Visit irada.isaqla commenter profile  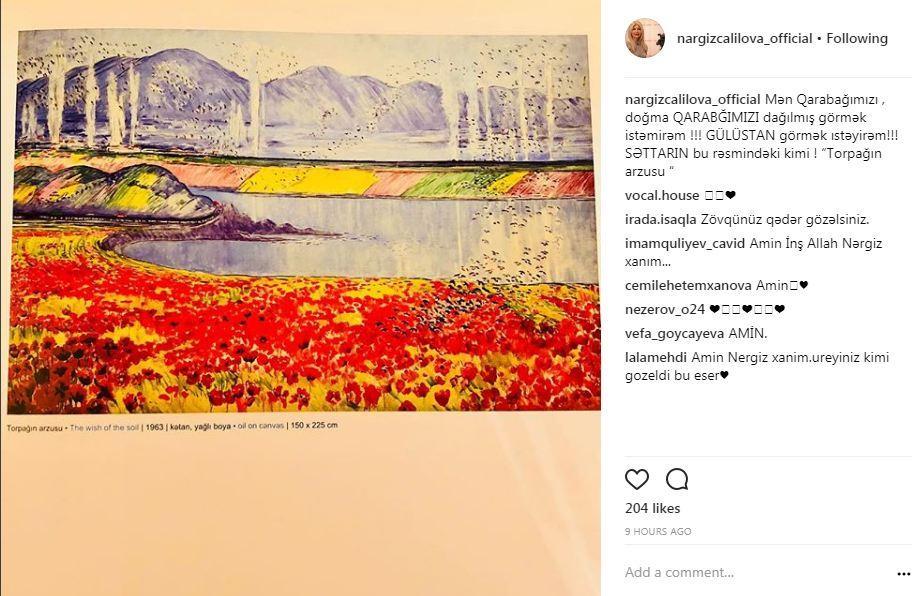pos(661,219)
